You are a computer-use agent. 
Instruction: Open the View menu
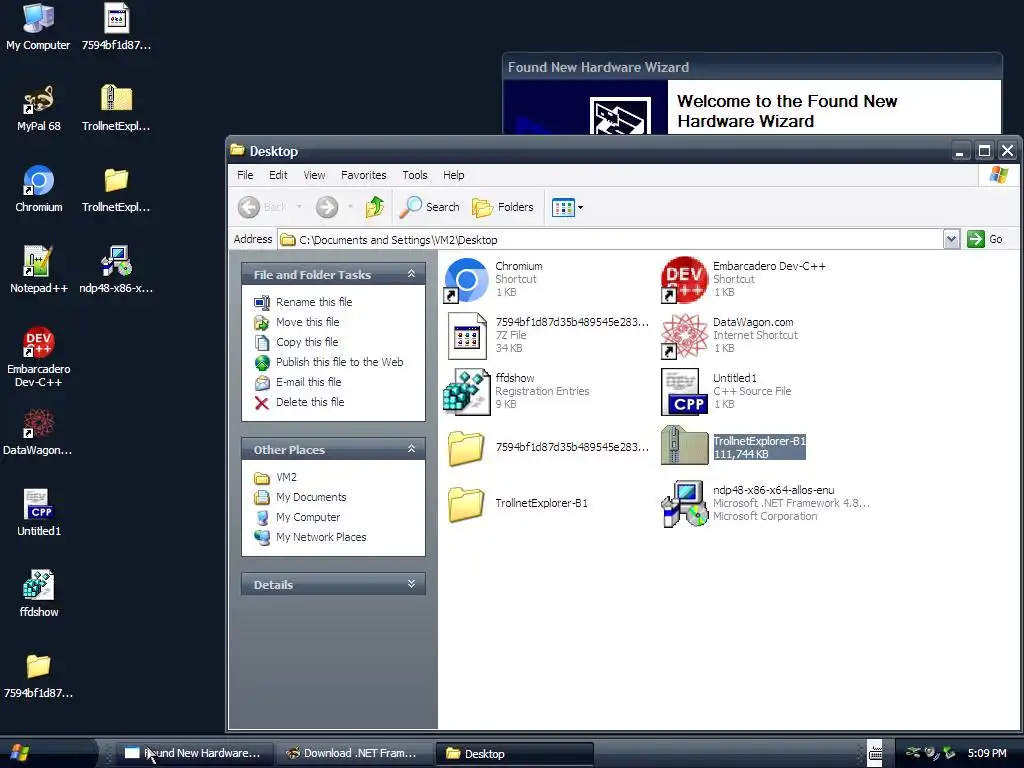(314, 175)
